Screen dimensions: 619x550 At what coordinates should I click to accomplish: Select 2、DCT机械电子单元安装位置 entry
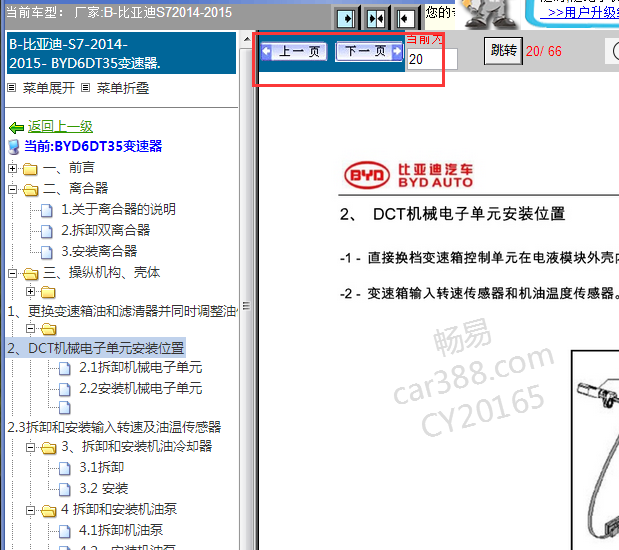tap(96, 348)
